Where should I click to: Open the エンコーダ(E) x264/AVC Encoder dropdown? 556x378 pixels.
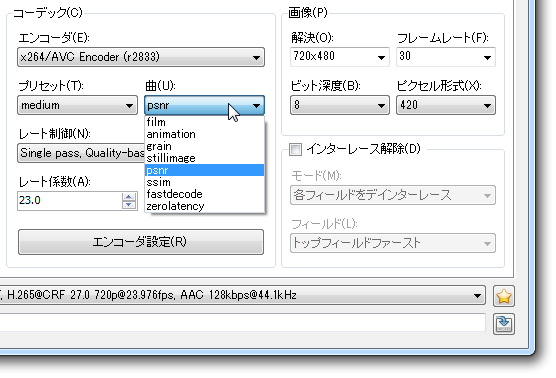(141, 57)
